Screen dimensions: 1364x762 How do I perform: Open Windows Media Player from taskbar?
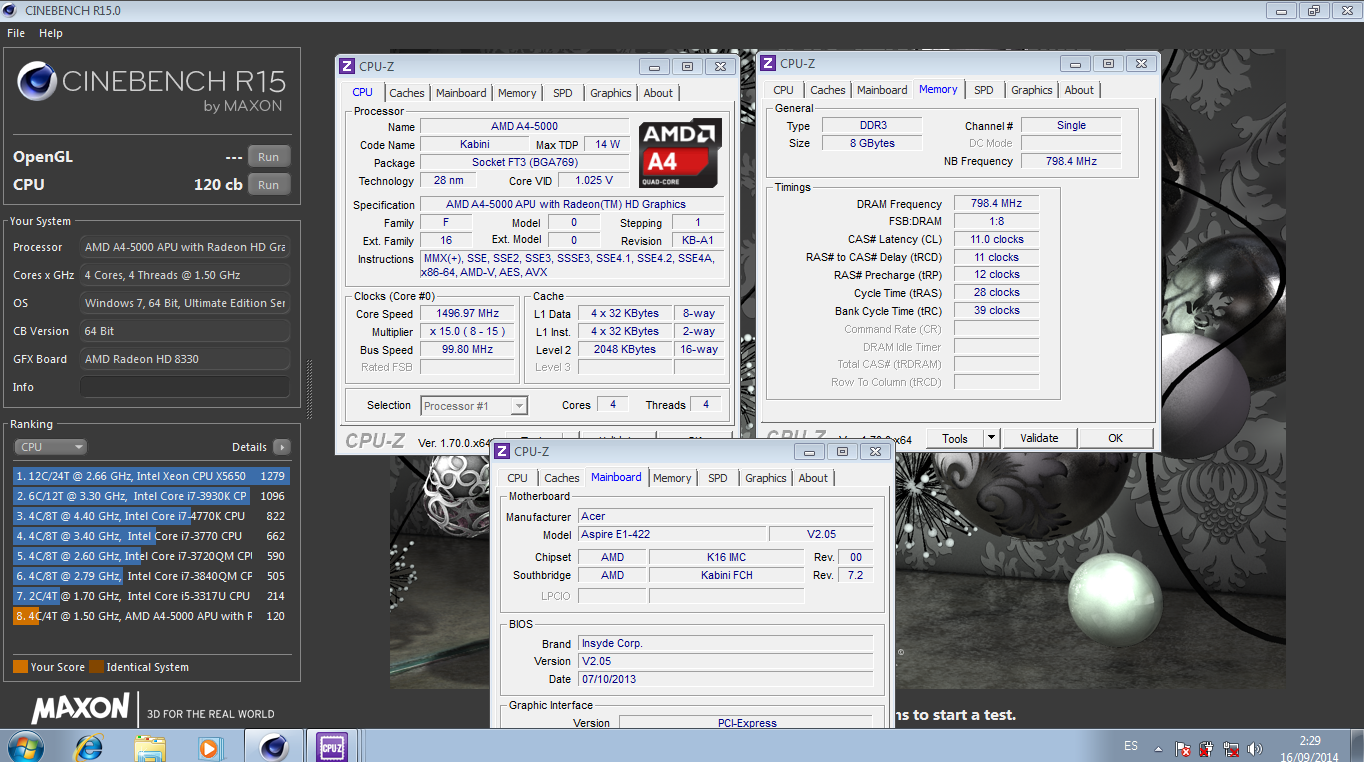(209, 746)
